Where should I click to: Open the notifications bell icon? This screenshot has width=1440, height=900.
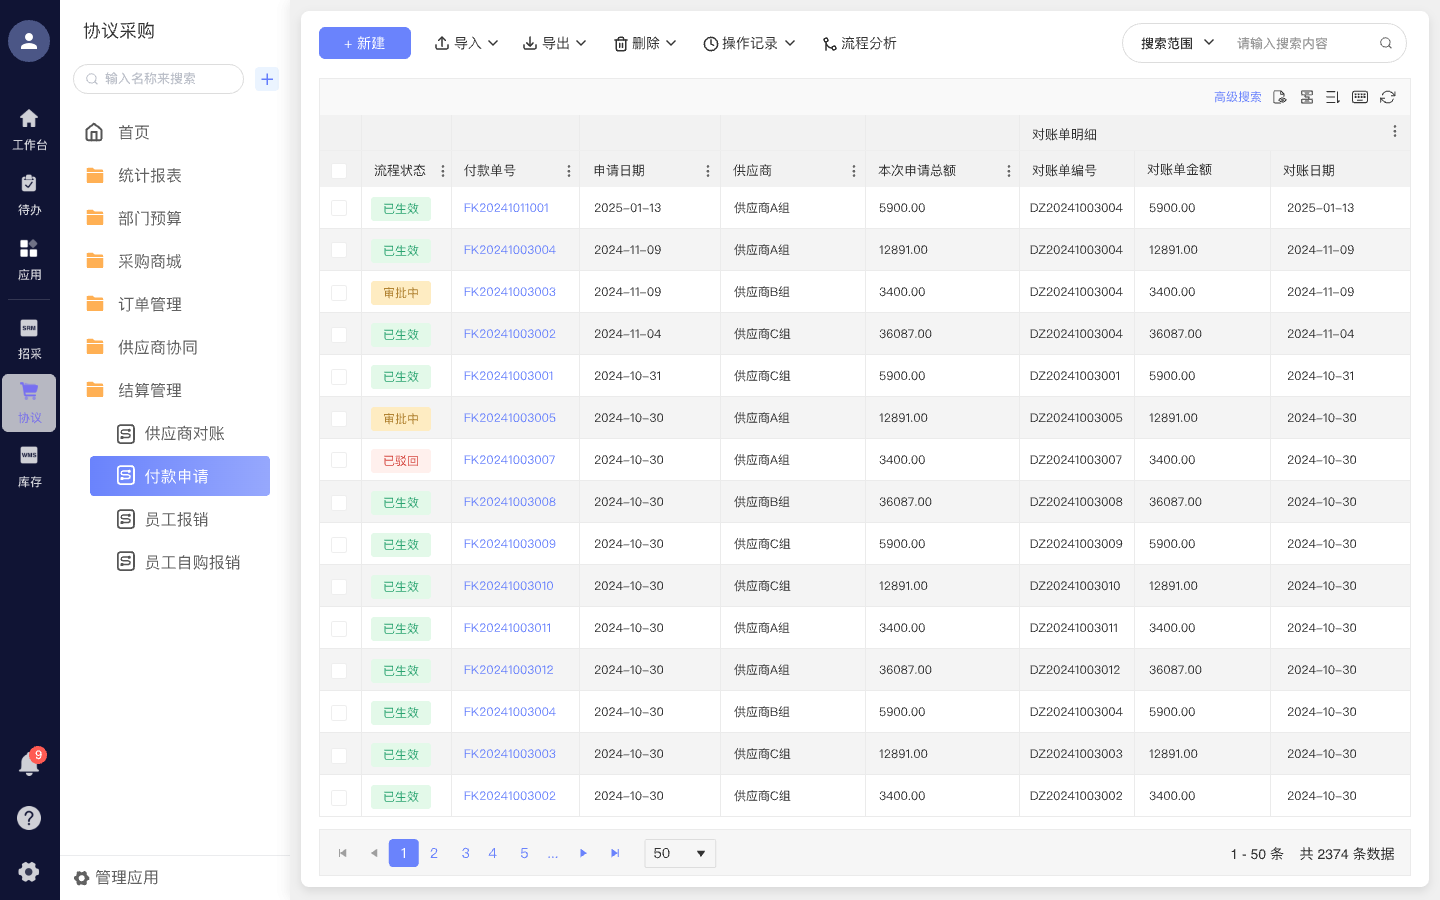point(29,765)
